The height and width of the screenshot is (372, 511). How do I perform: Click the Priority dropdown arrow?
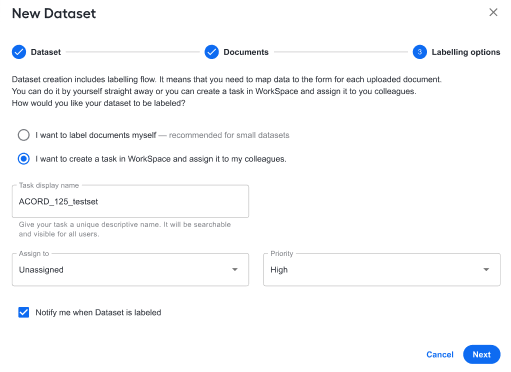(486, 270)
